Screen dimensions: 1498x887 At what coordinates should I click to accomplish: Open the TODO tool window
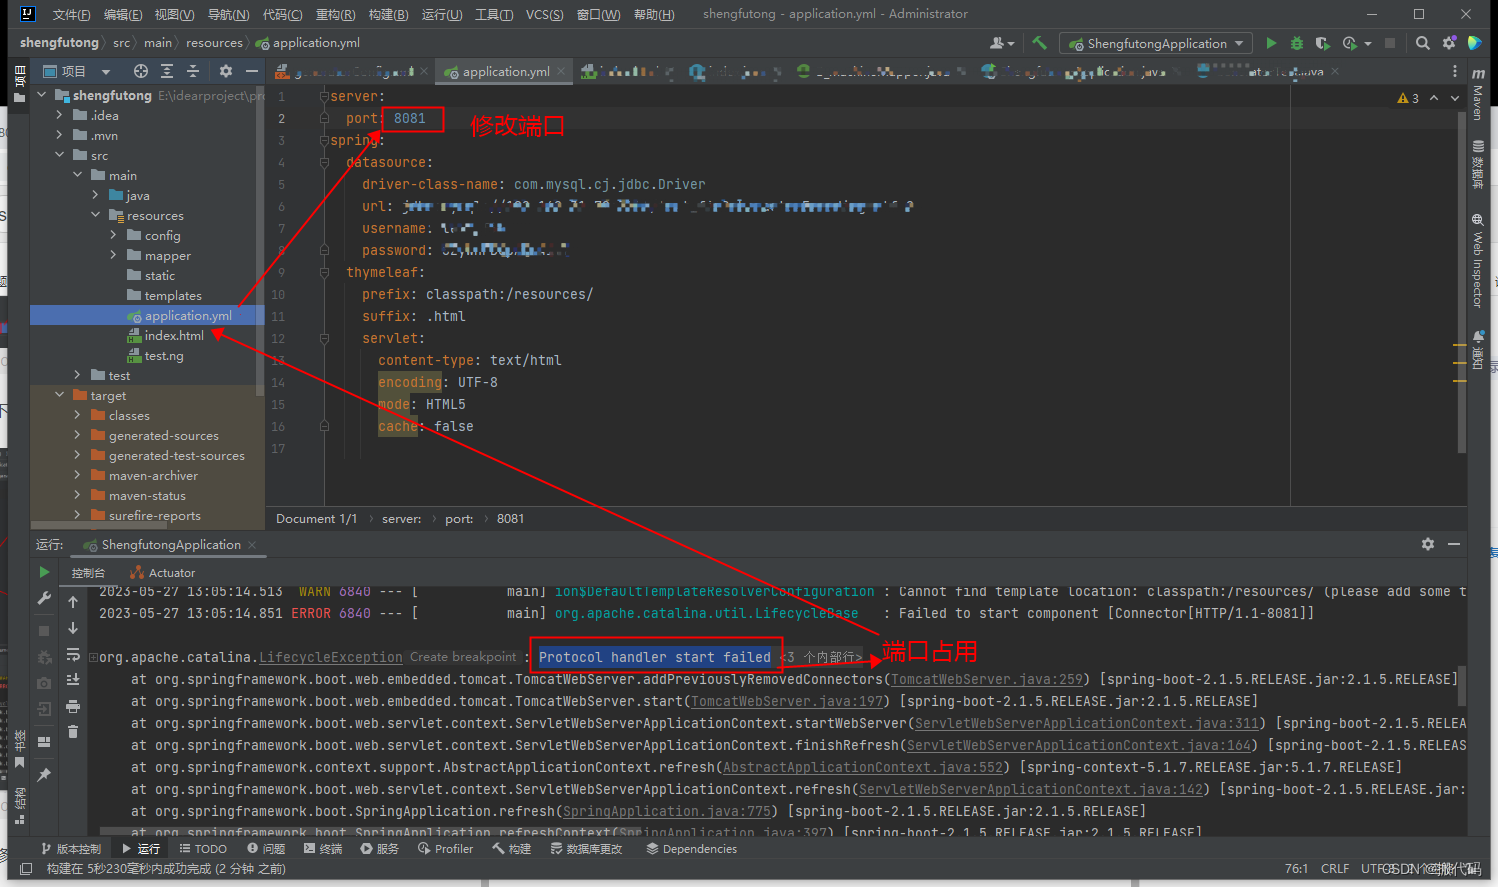pyautogui.click(x=203, y=849)
